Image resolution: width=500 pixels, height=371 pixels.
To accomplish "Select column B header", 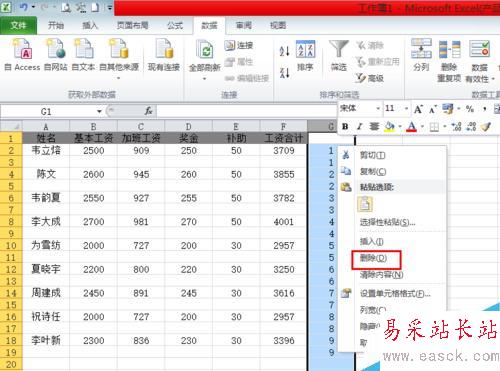I will 93,127.
